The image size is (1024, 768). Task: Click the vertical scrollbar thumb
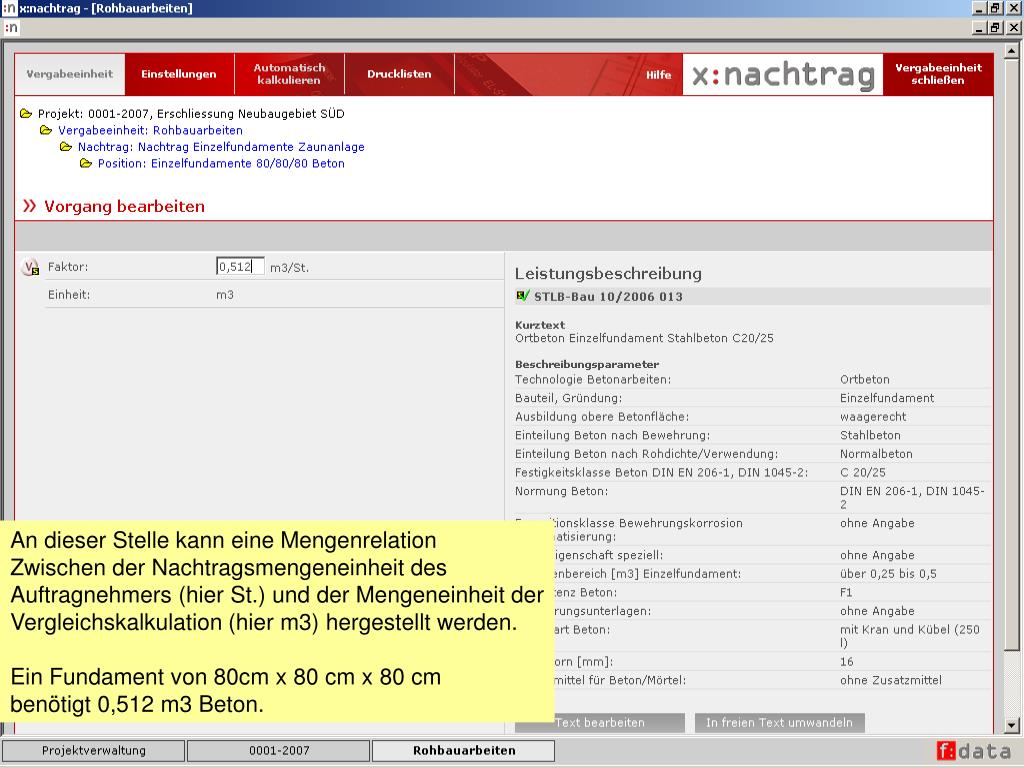pyautogui.click(x=1012, y=354)
